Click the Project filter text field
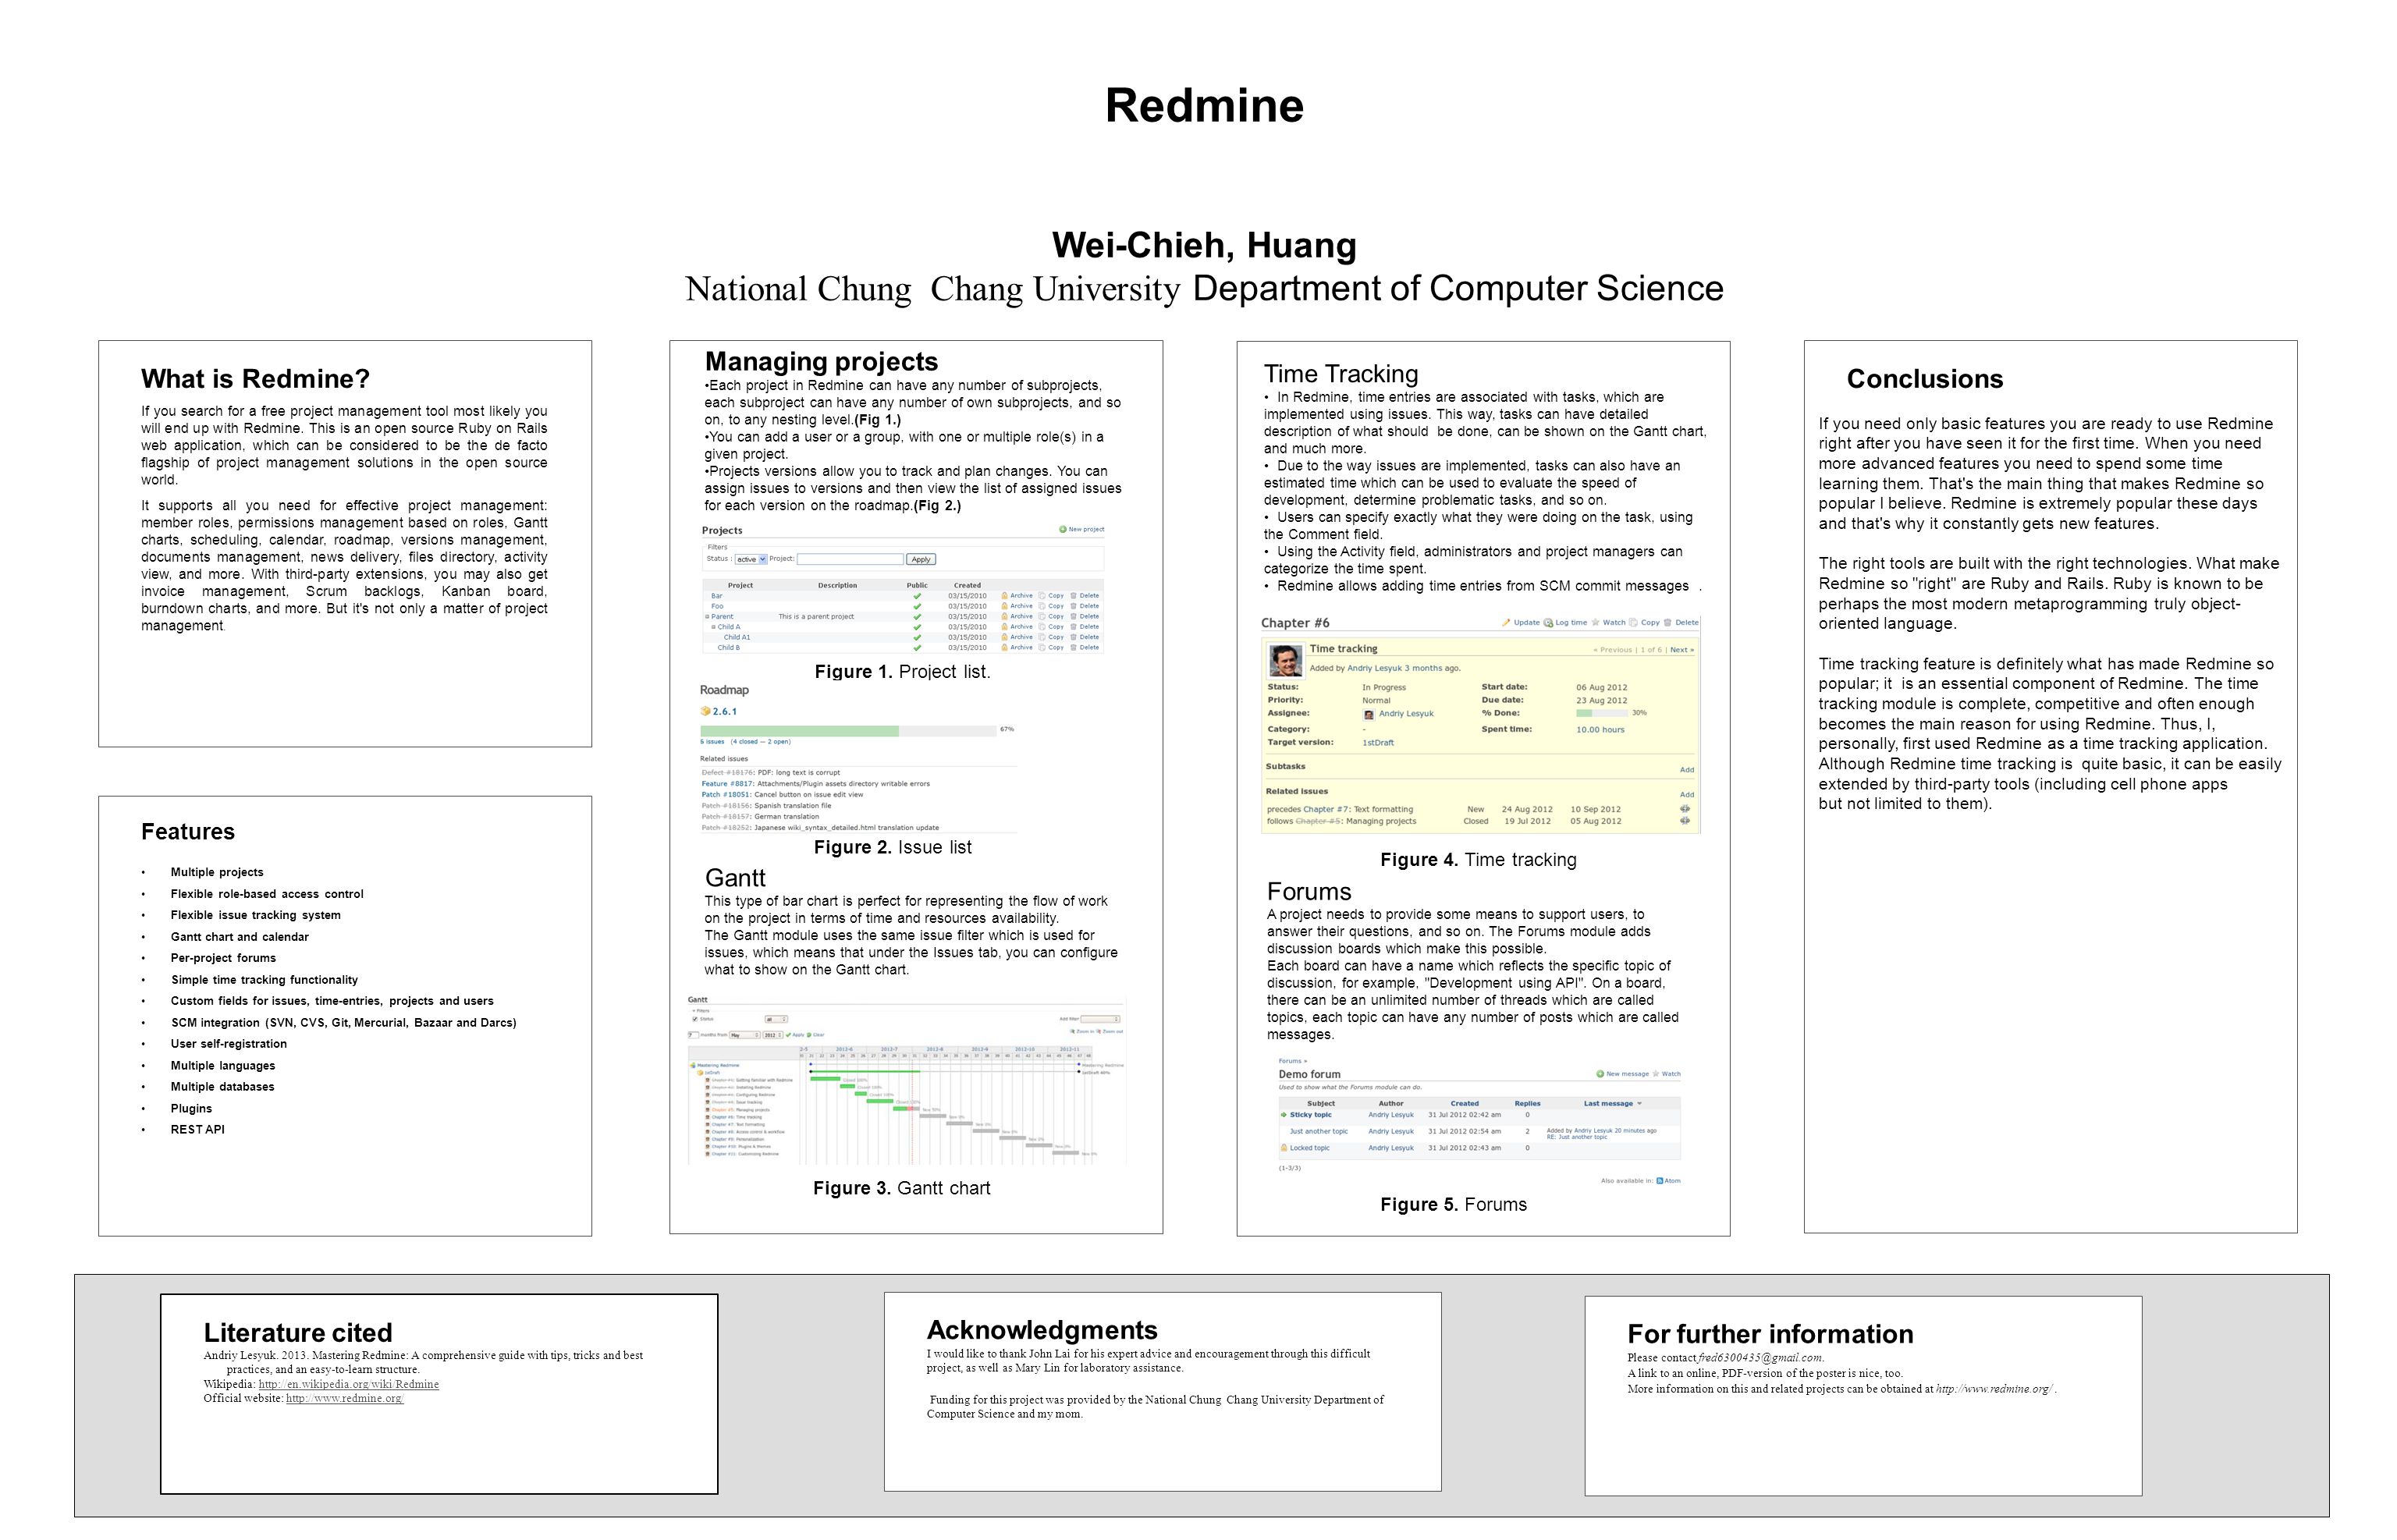This screenshot has height=1540, width=2397. pos(851,559)
